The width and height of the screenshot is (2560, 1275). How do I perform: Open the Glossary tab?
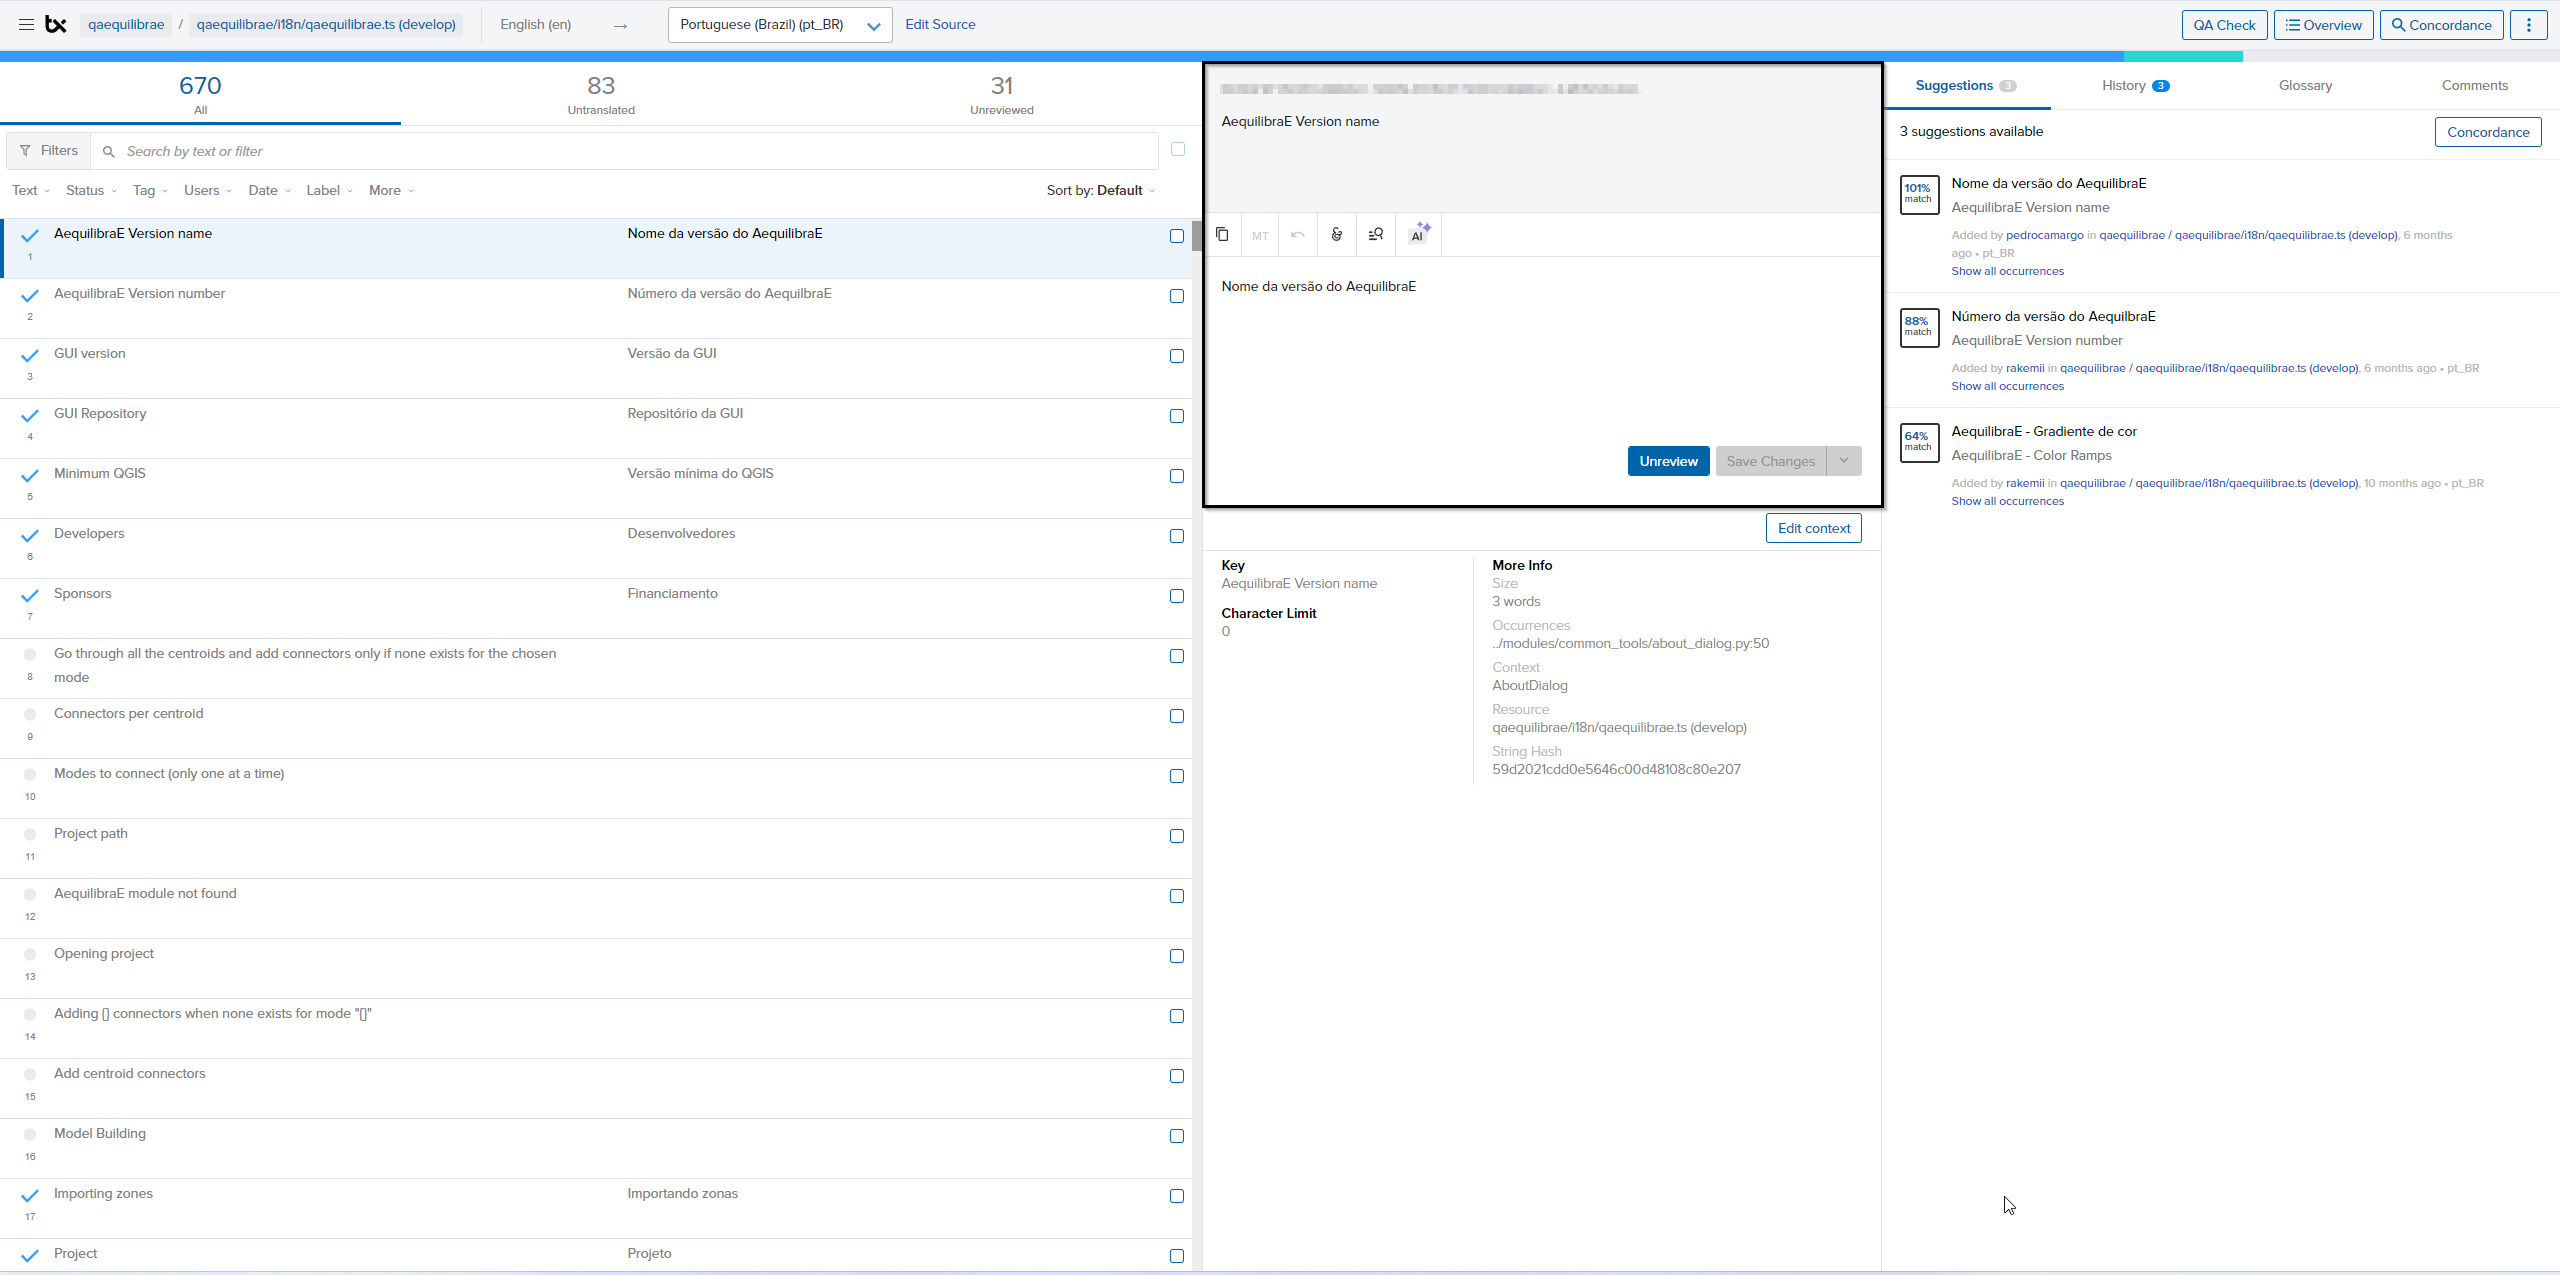2305,86
